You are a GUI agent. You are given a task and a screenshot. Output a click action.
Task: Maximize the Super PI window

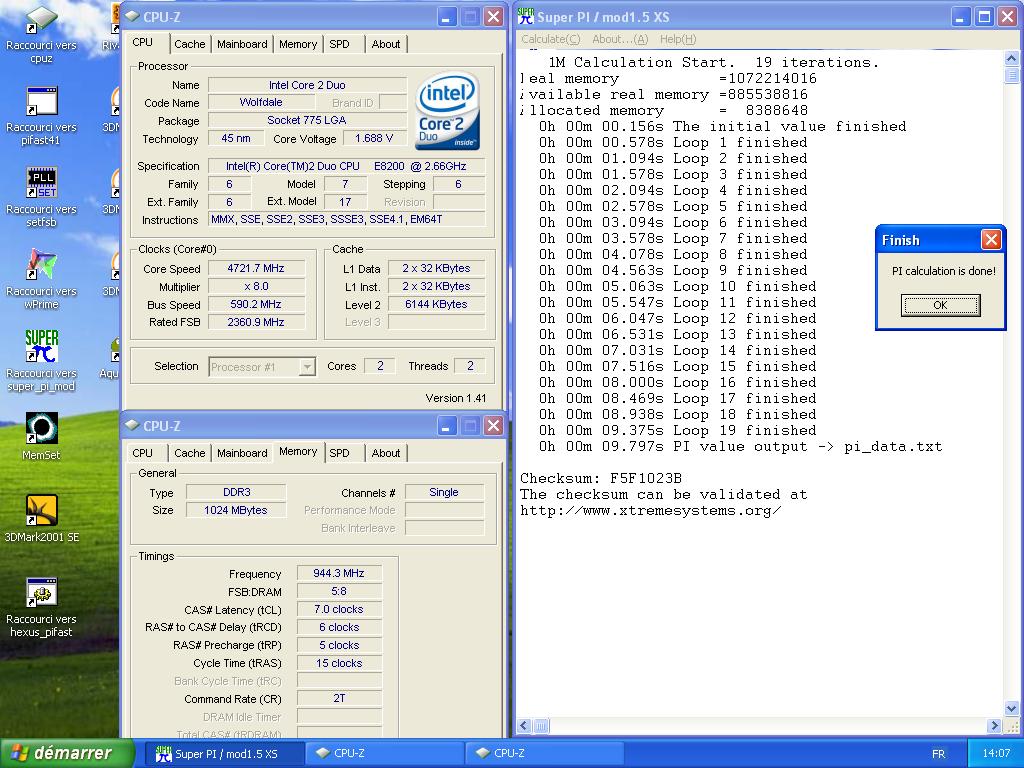pos(984,17)
